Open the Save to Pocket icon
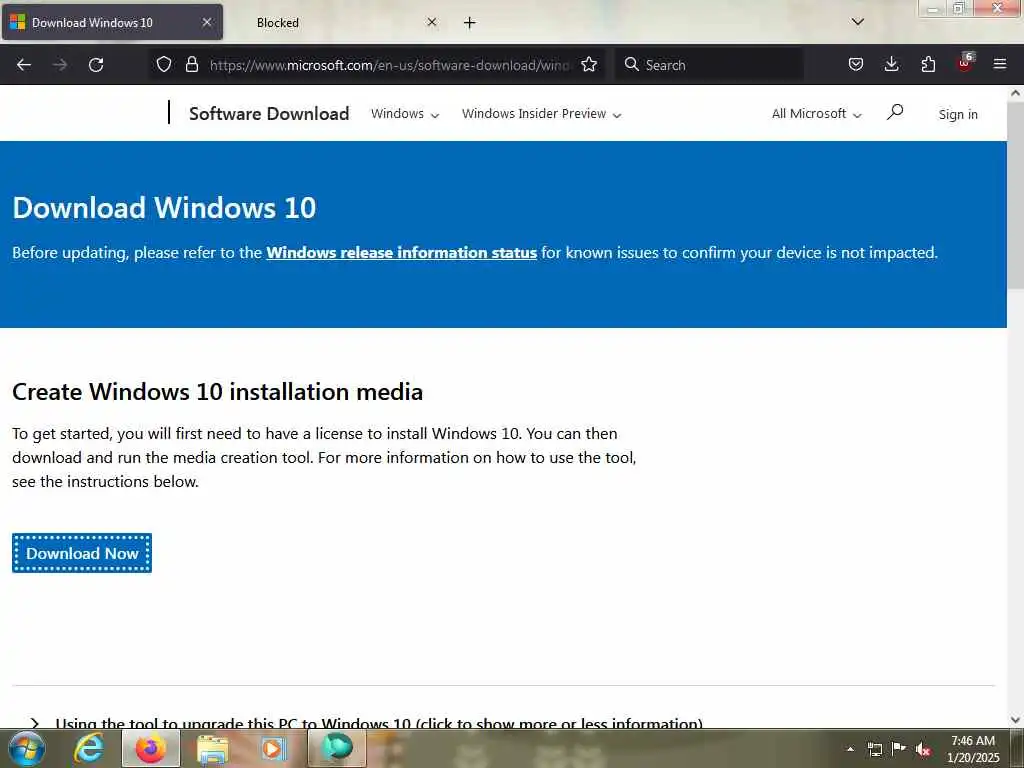The height and width of the screenshot is (768, 1024). [856, 64]
